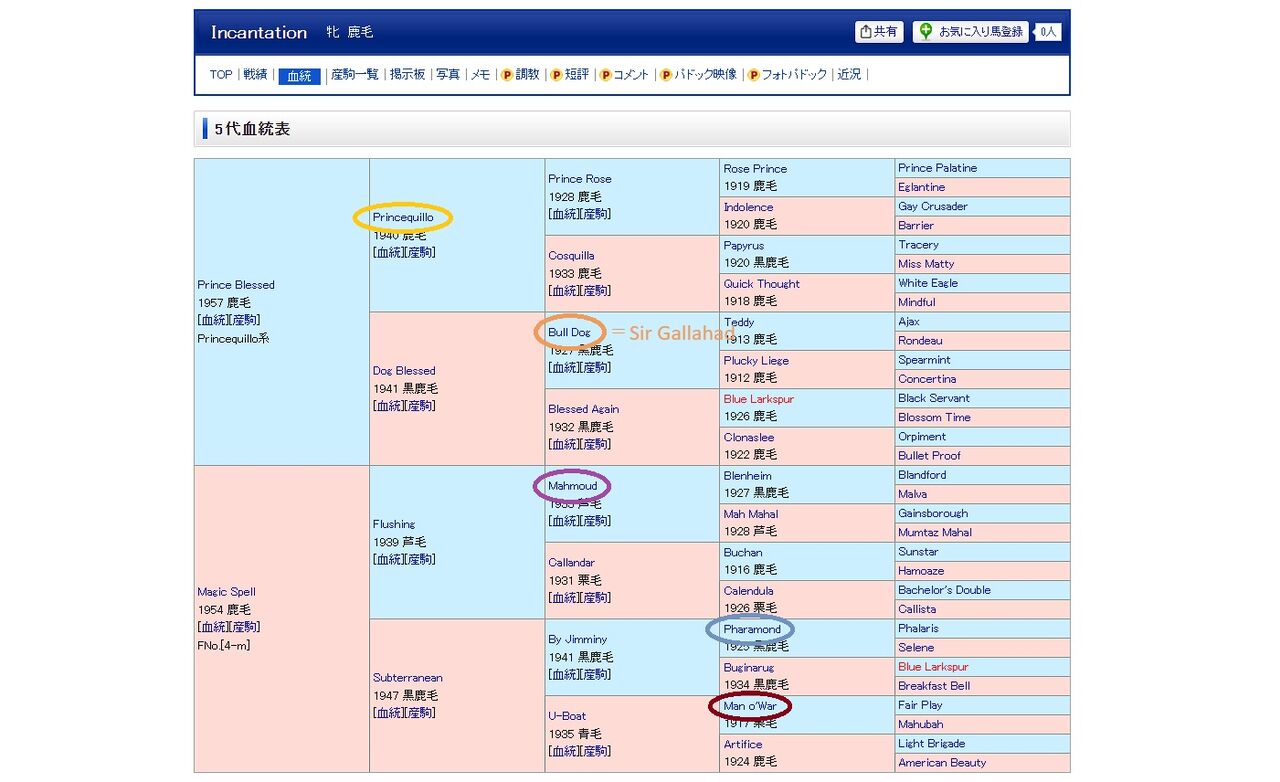
Task: Open the American Beauty ancestor link
Action: [x=942, y=763]
